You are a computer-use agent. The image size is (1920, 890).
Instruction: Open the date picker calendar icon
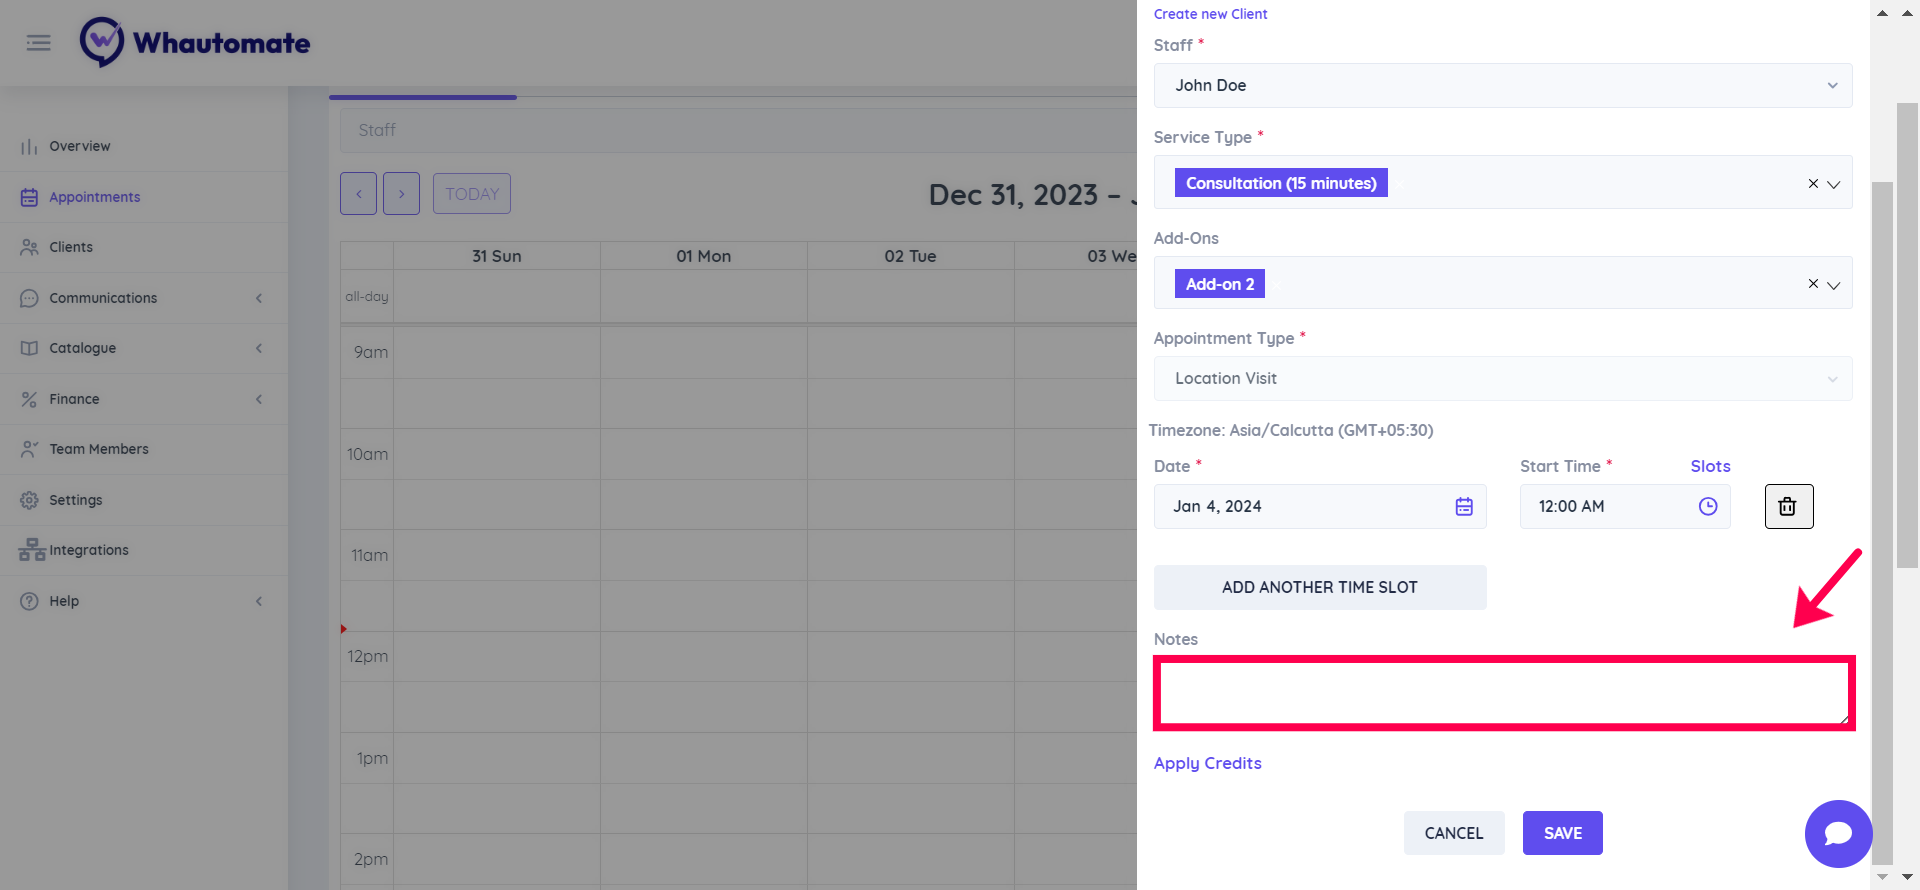(x=1464, y=507)
